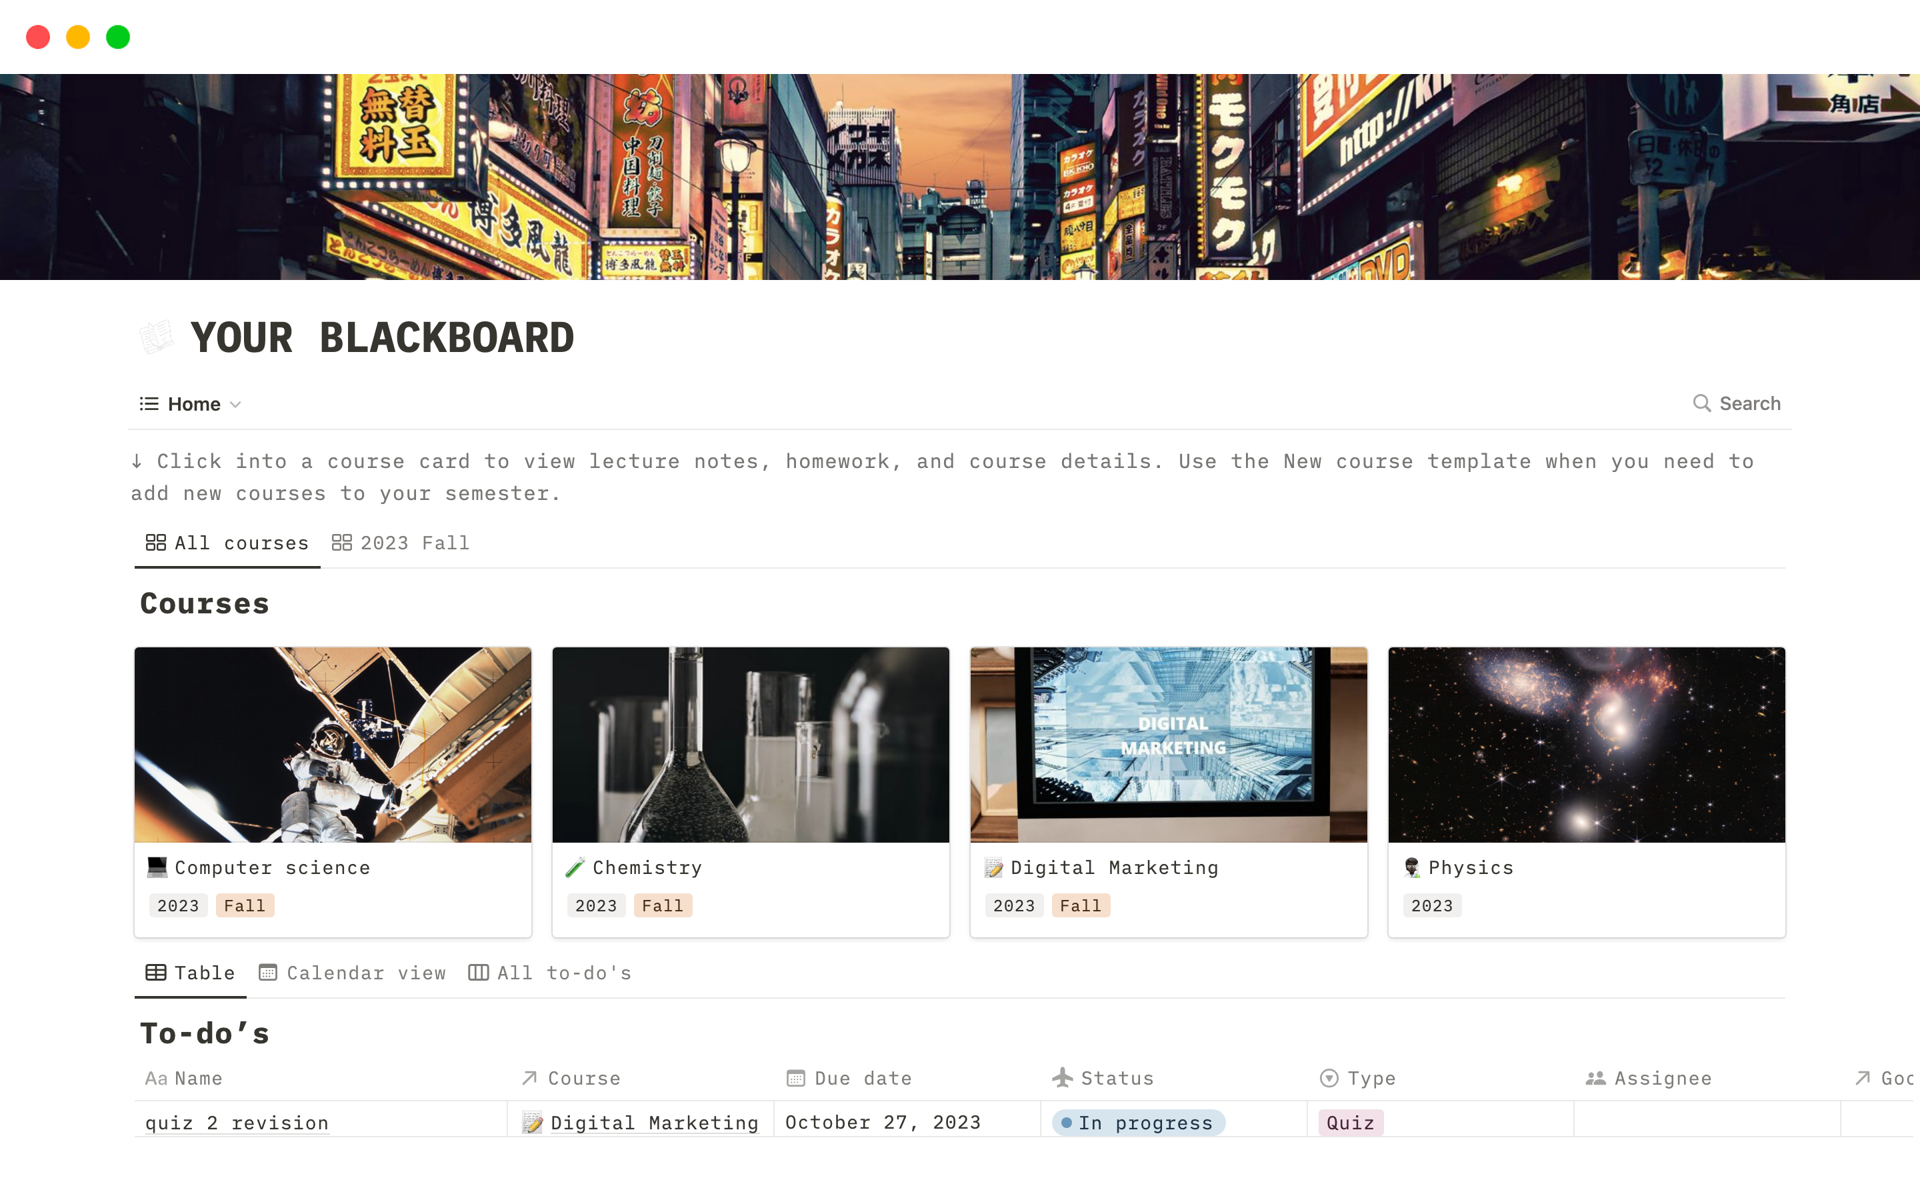The width and height of the screenshot is (1920, 1200).
Task: Open the Quiz type tag selector
Action: [1350, 1123]
